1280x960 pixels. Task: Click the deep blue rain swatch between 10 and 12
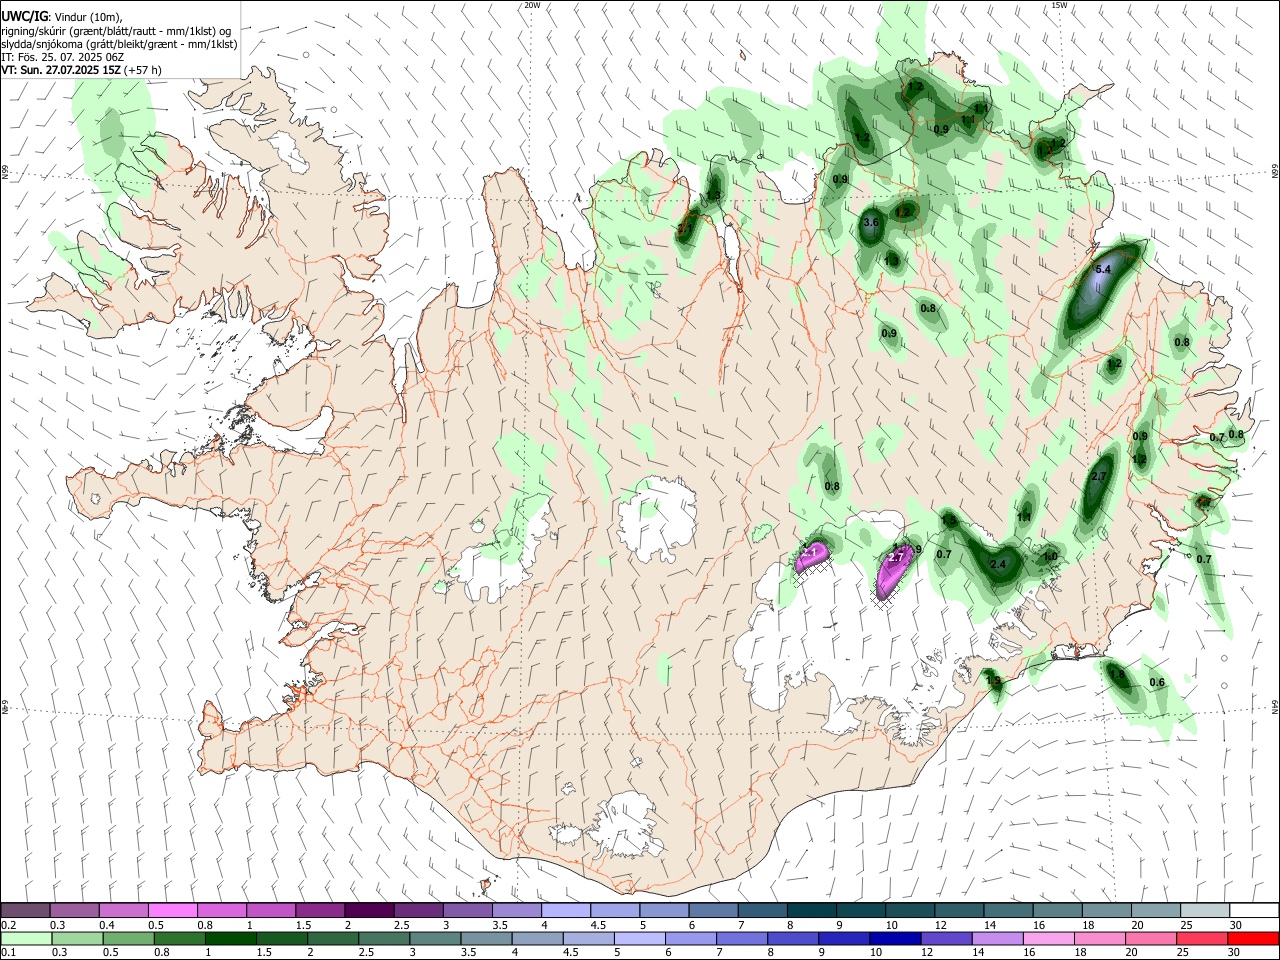894,939
